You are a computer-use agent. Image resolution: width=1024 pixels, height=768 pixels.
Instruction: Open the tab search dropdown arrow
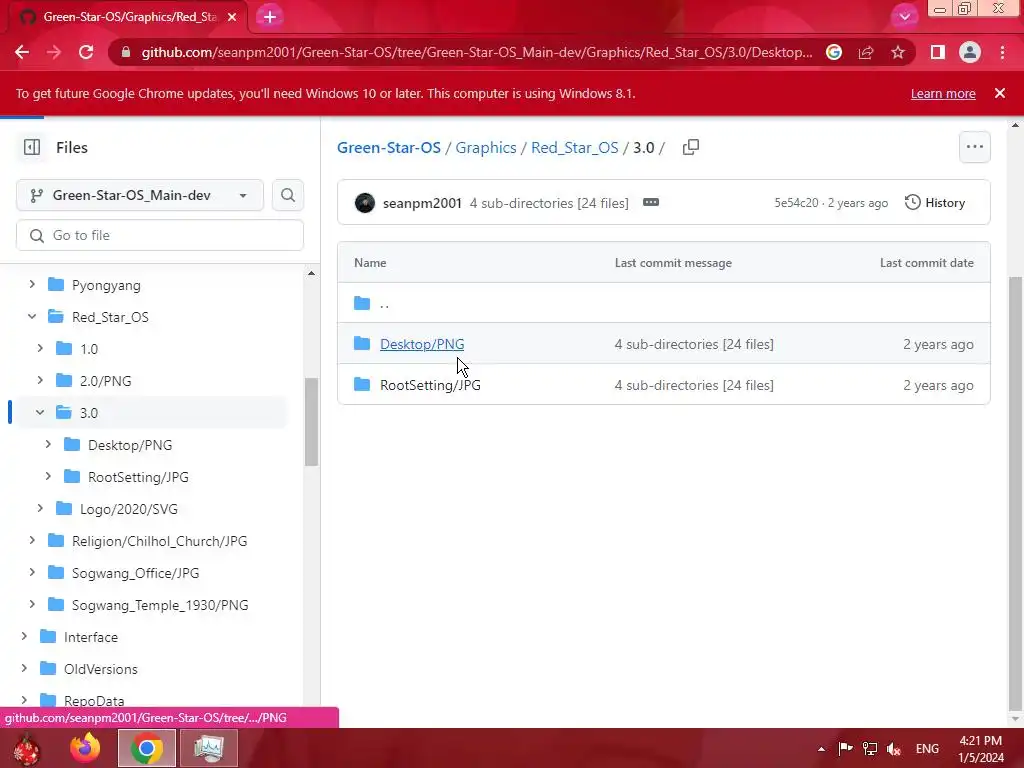point(904,17)
